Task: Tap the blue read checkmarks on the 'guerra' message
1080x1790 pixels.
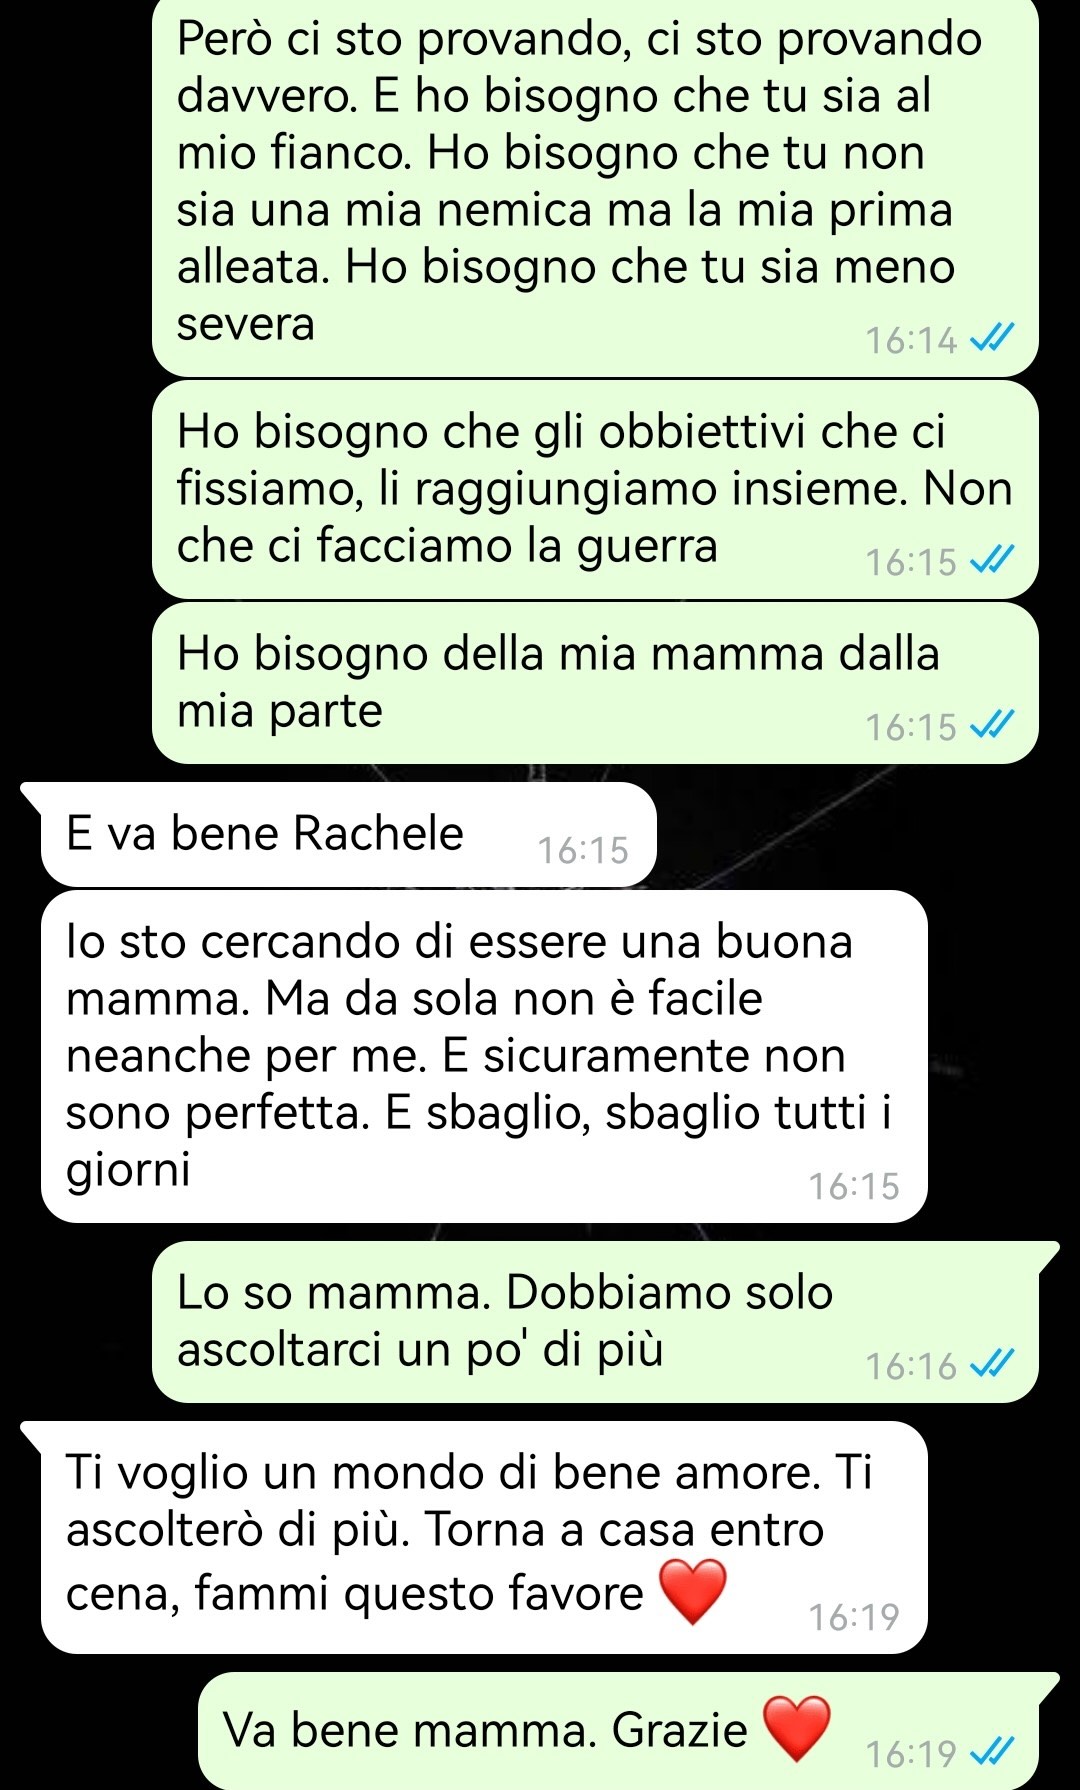Action: (x=993, y=562)
